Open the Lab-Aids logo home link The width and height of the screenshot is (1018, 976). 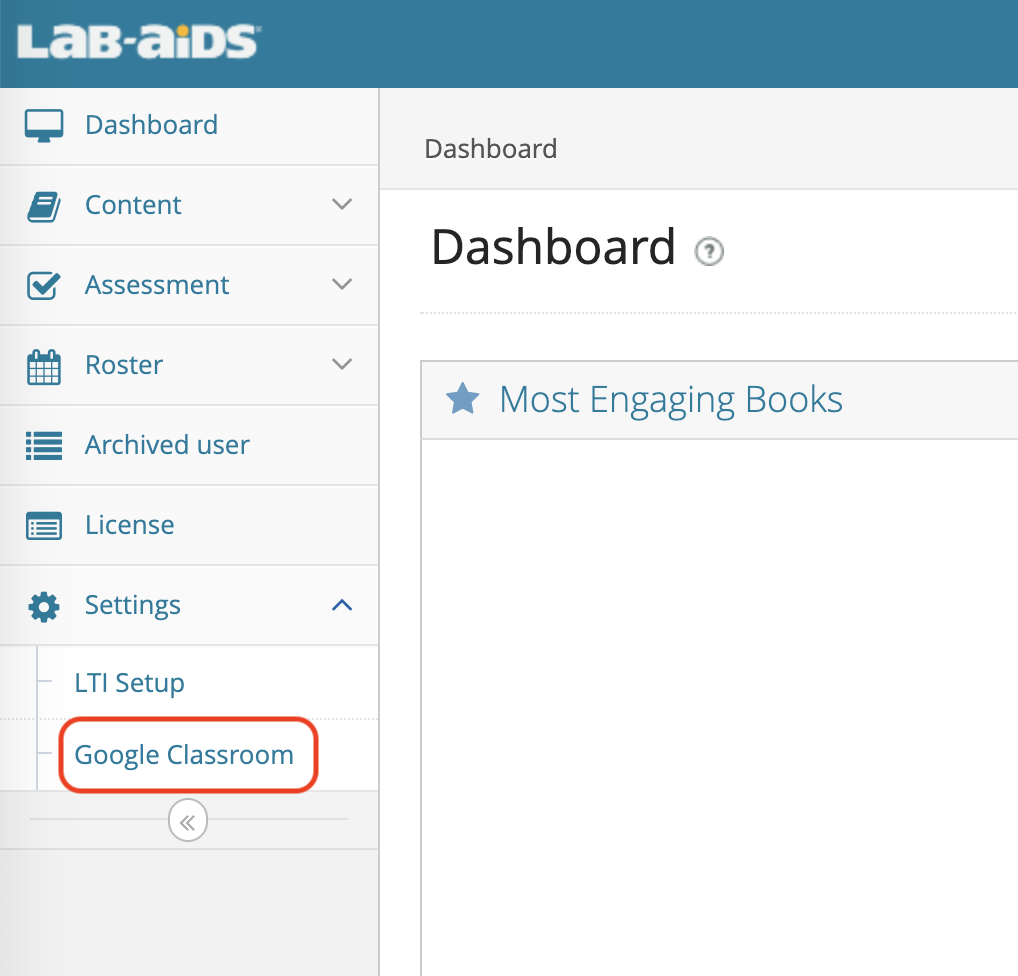coord(138,42)
